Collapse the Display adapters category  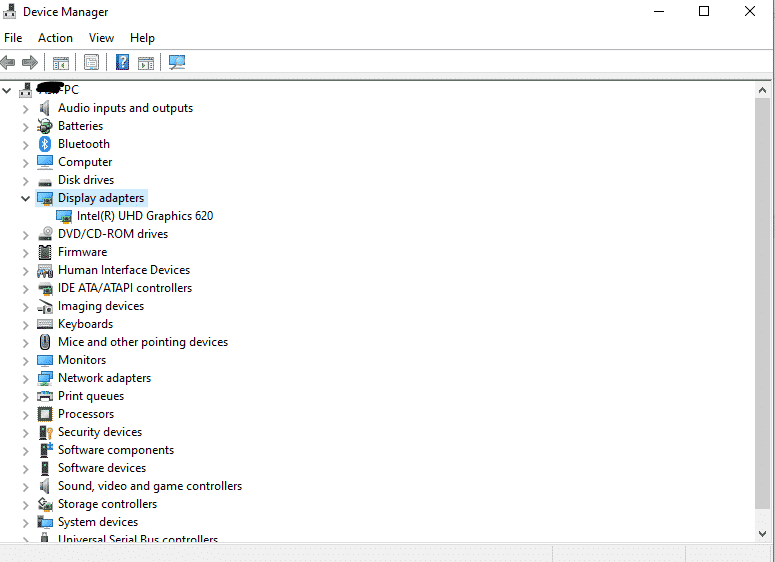pyautogui.click(x=25, y=198)
